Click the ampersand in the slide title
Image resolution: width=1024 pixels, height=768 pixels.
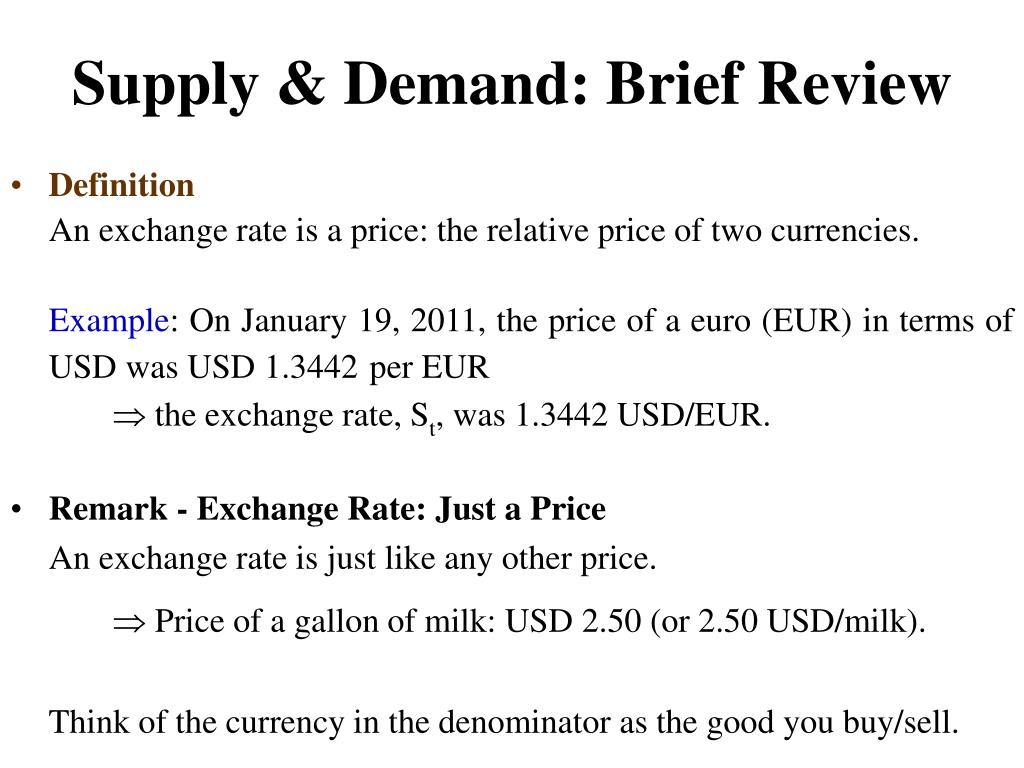point(301,84)
